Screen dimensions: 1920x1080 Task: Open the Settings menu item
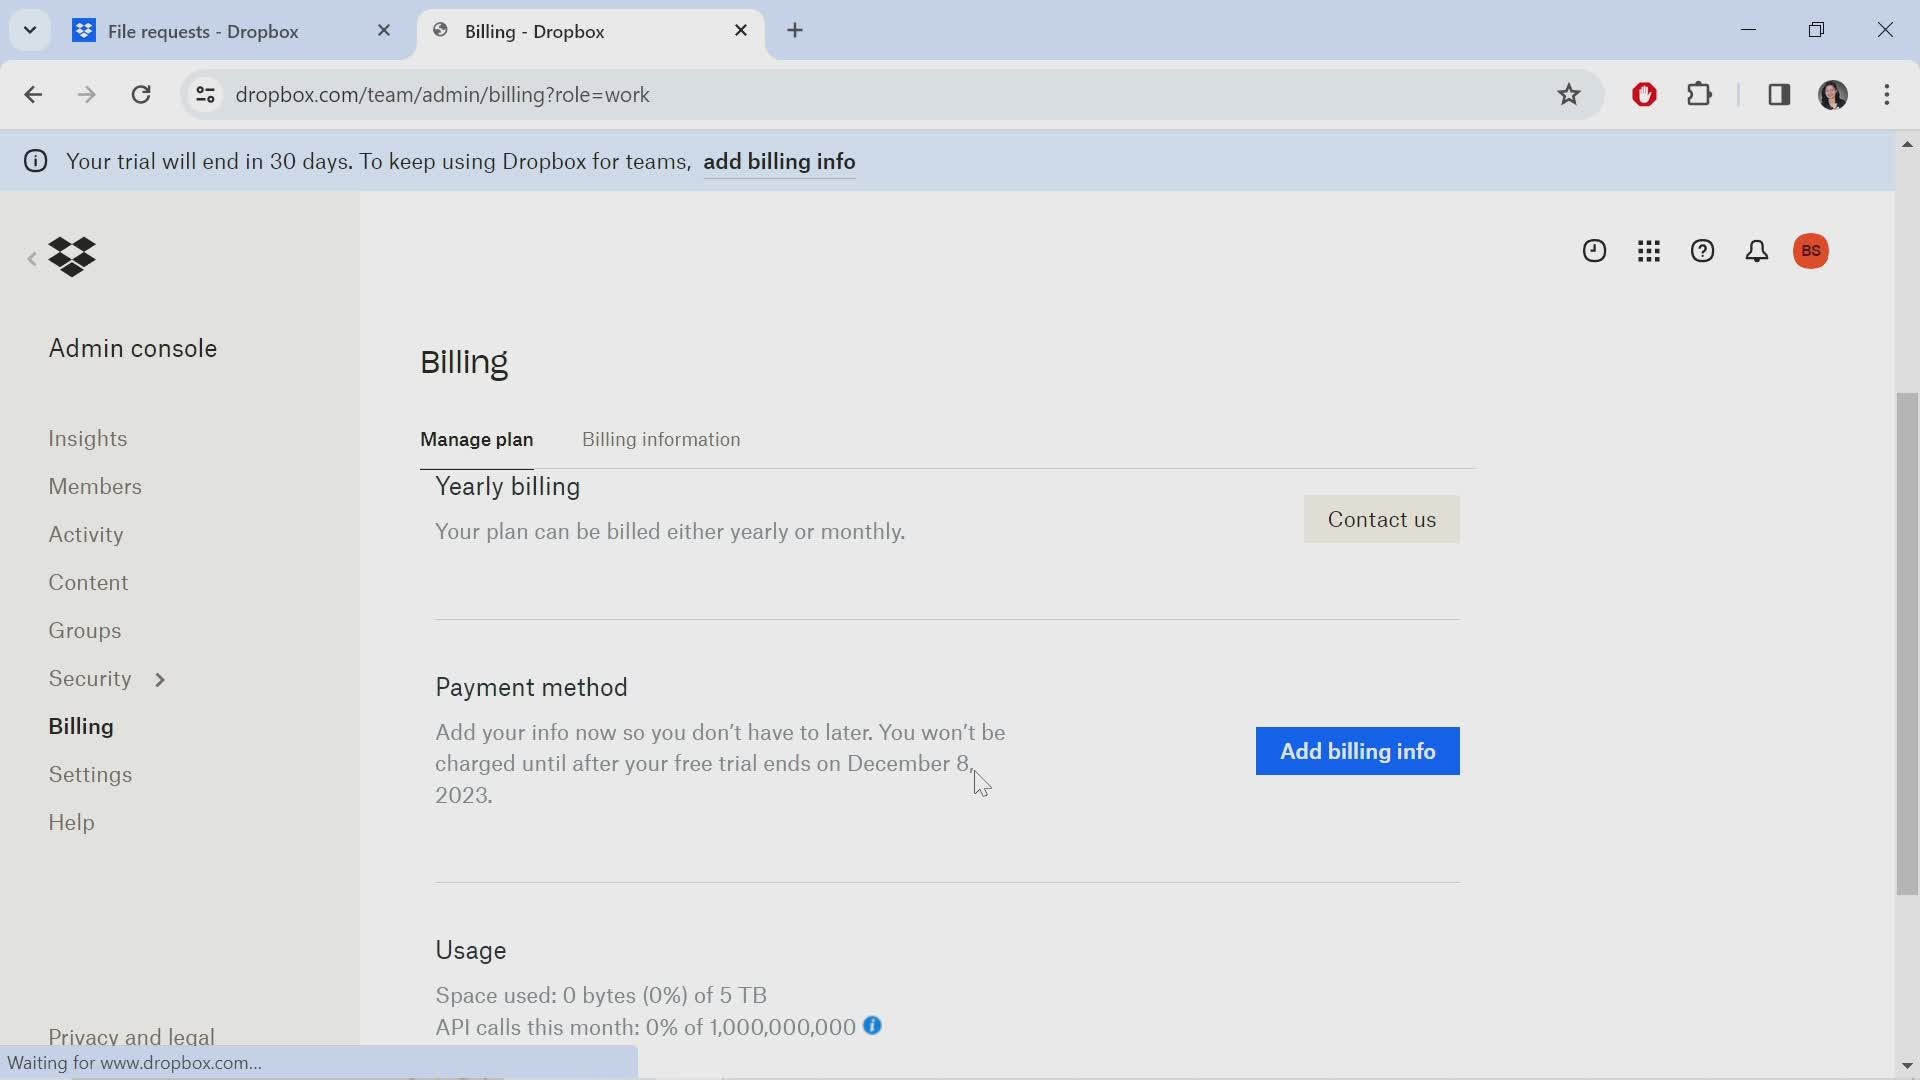(x=90, y=774)
